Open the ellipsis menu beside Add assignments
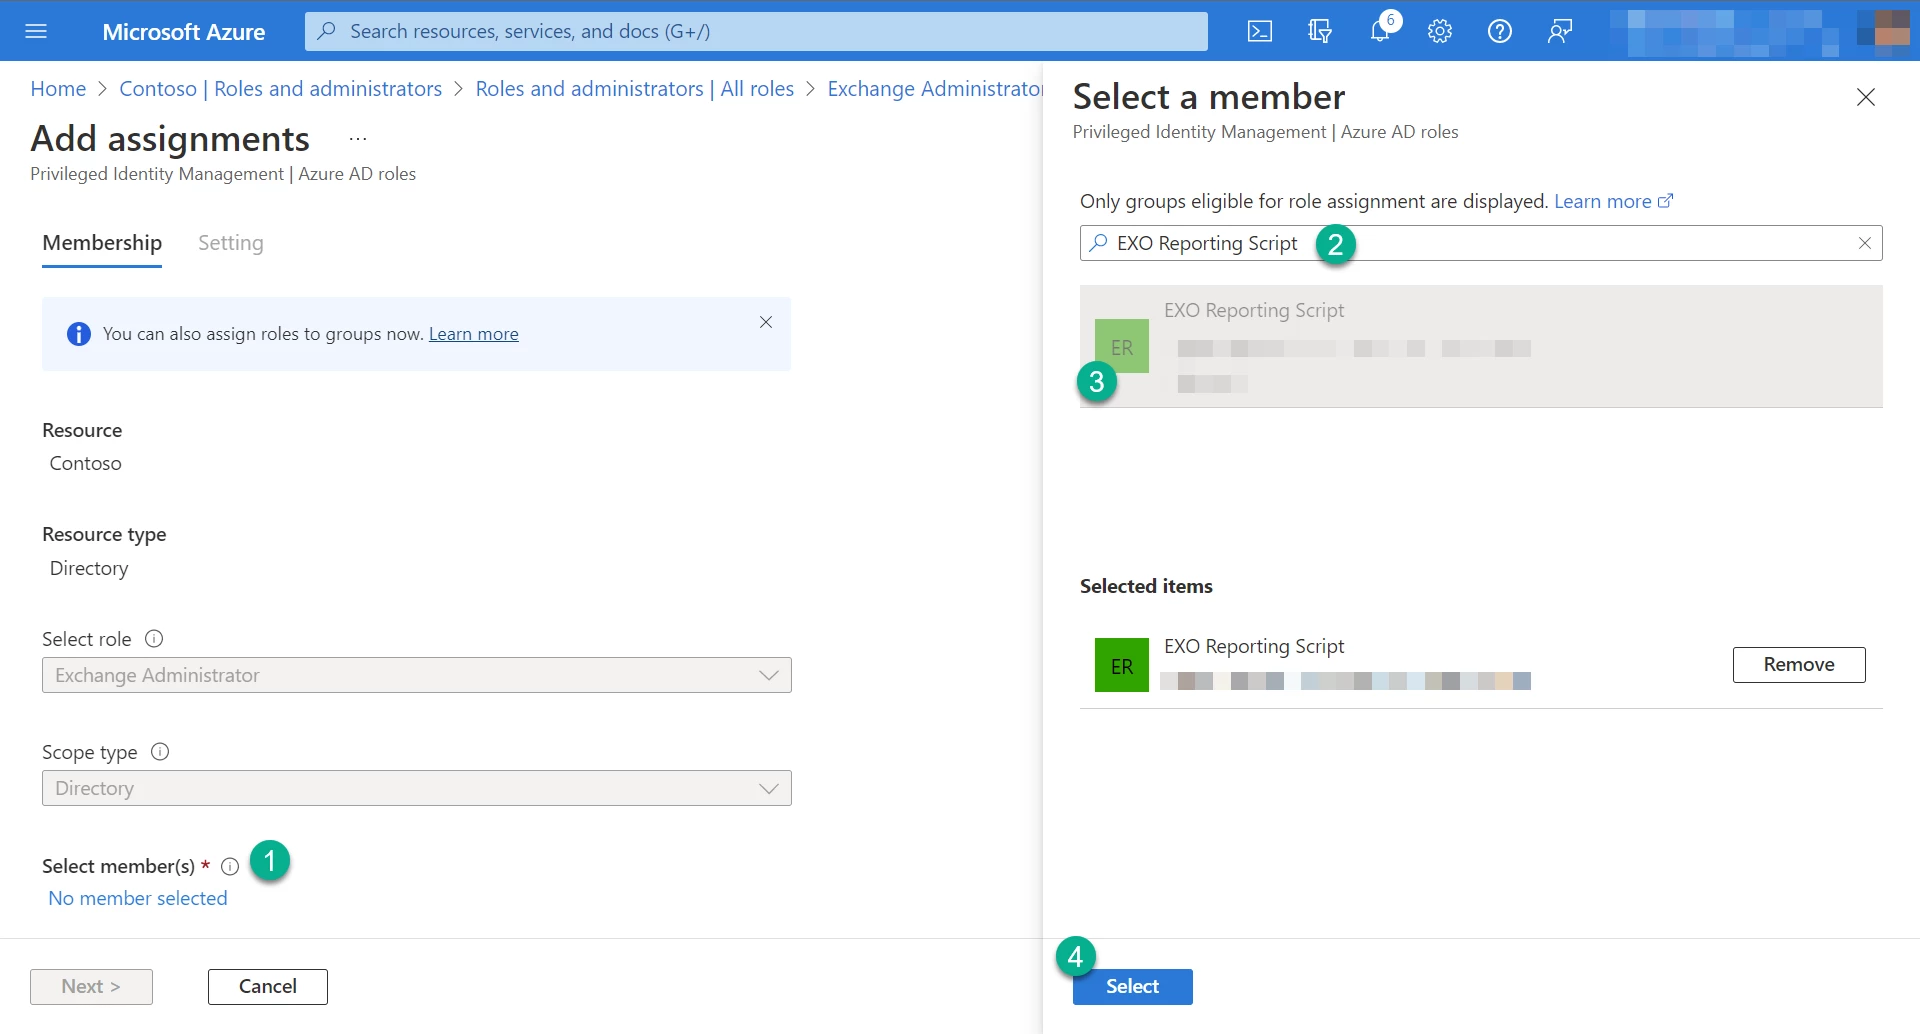Image resolution: width=1920 pixels, height=1034 pixels. (357, 137)
